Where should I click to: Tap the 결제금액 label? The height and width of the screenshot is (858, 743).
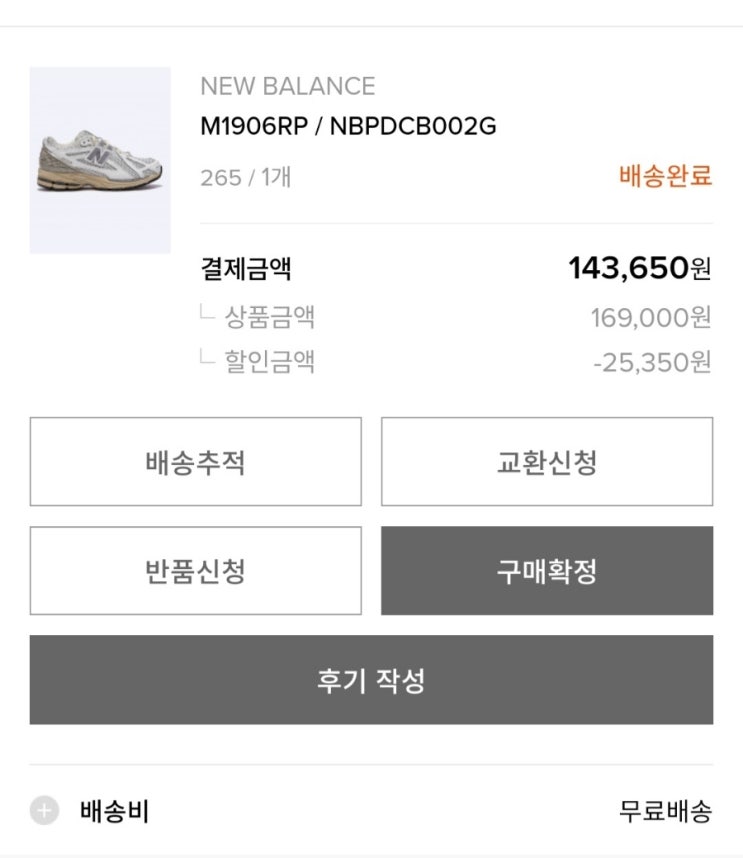pos(245,269)
